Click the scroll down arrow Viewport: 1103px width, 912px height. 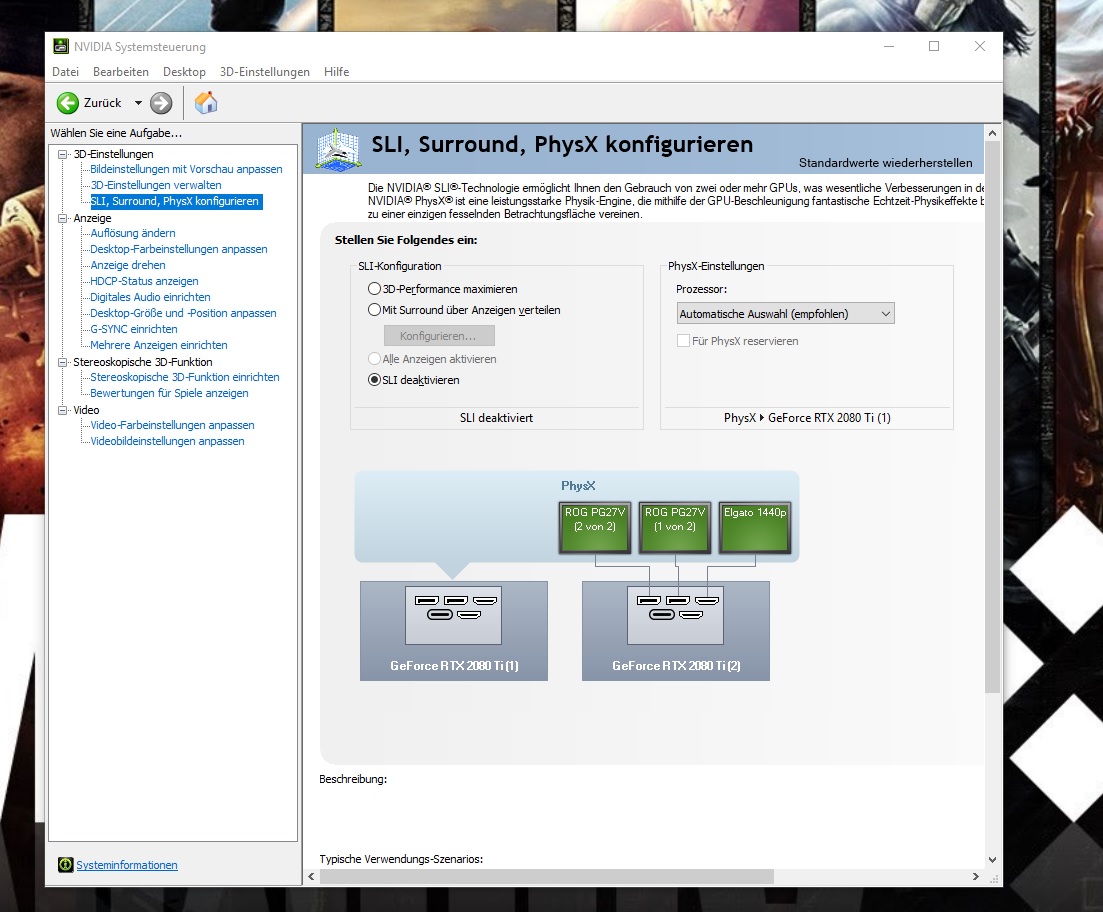[x=992, y=859]
